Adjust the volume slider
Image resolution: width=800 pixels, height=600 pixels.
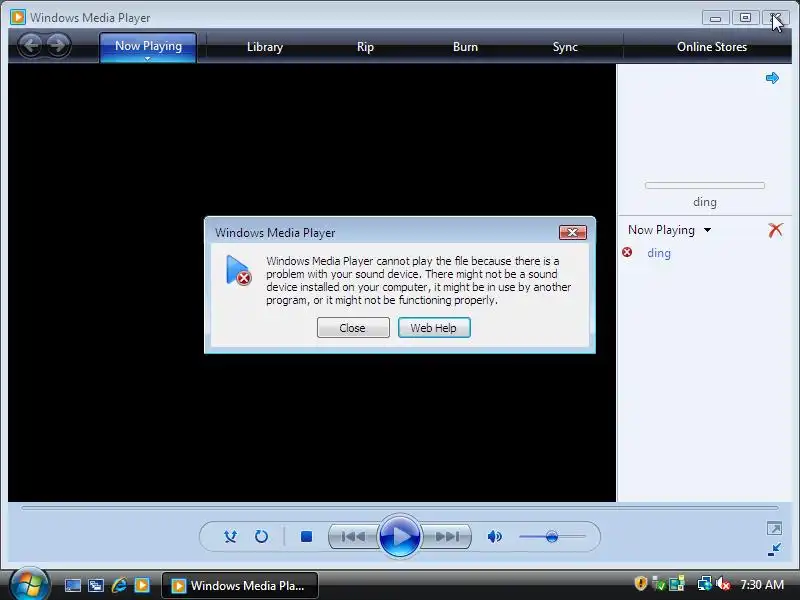(552, 537)
